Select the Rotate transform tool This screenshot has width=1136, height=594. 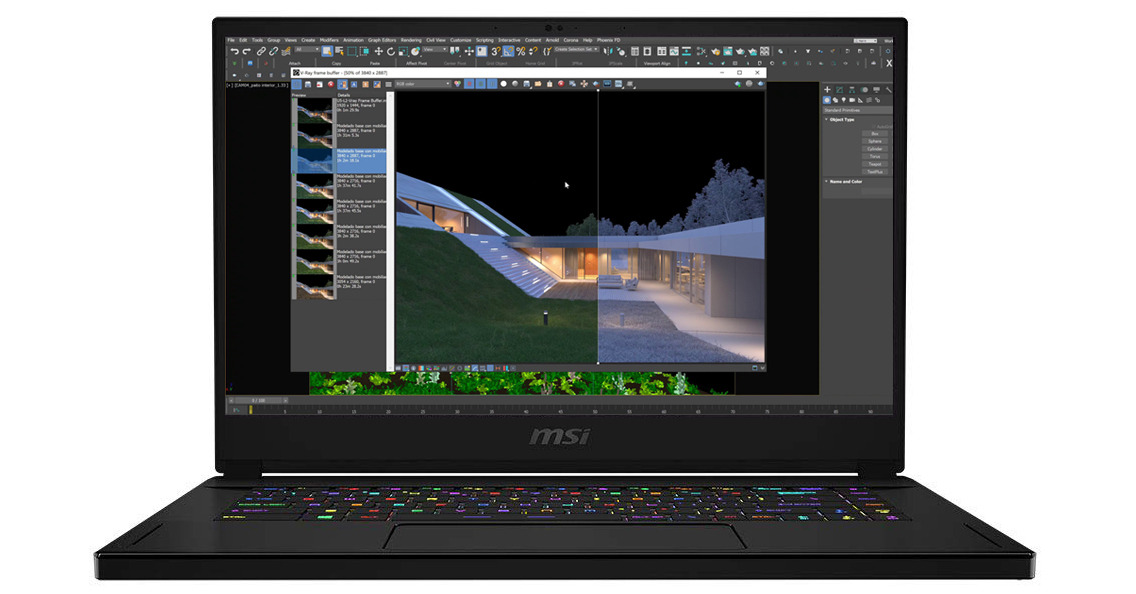[391, 51]
